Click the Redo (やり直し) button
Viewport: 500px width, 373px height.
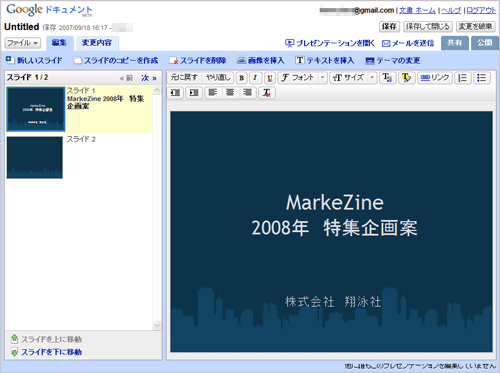[218, 77]
